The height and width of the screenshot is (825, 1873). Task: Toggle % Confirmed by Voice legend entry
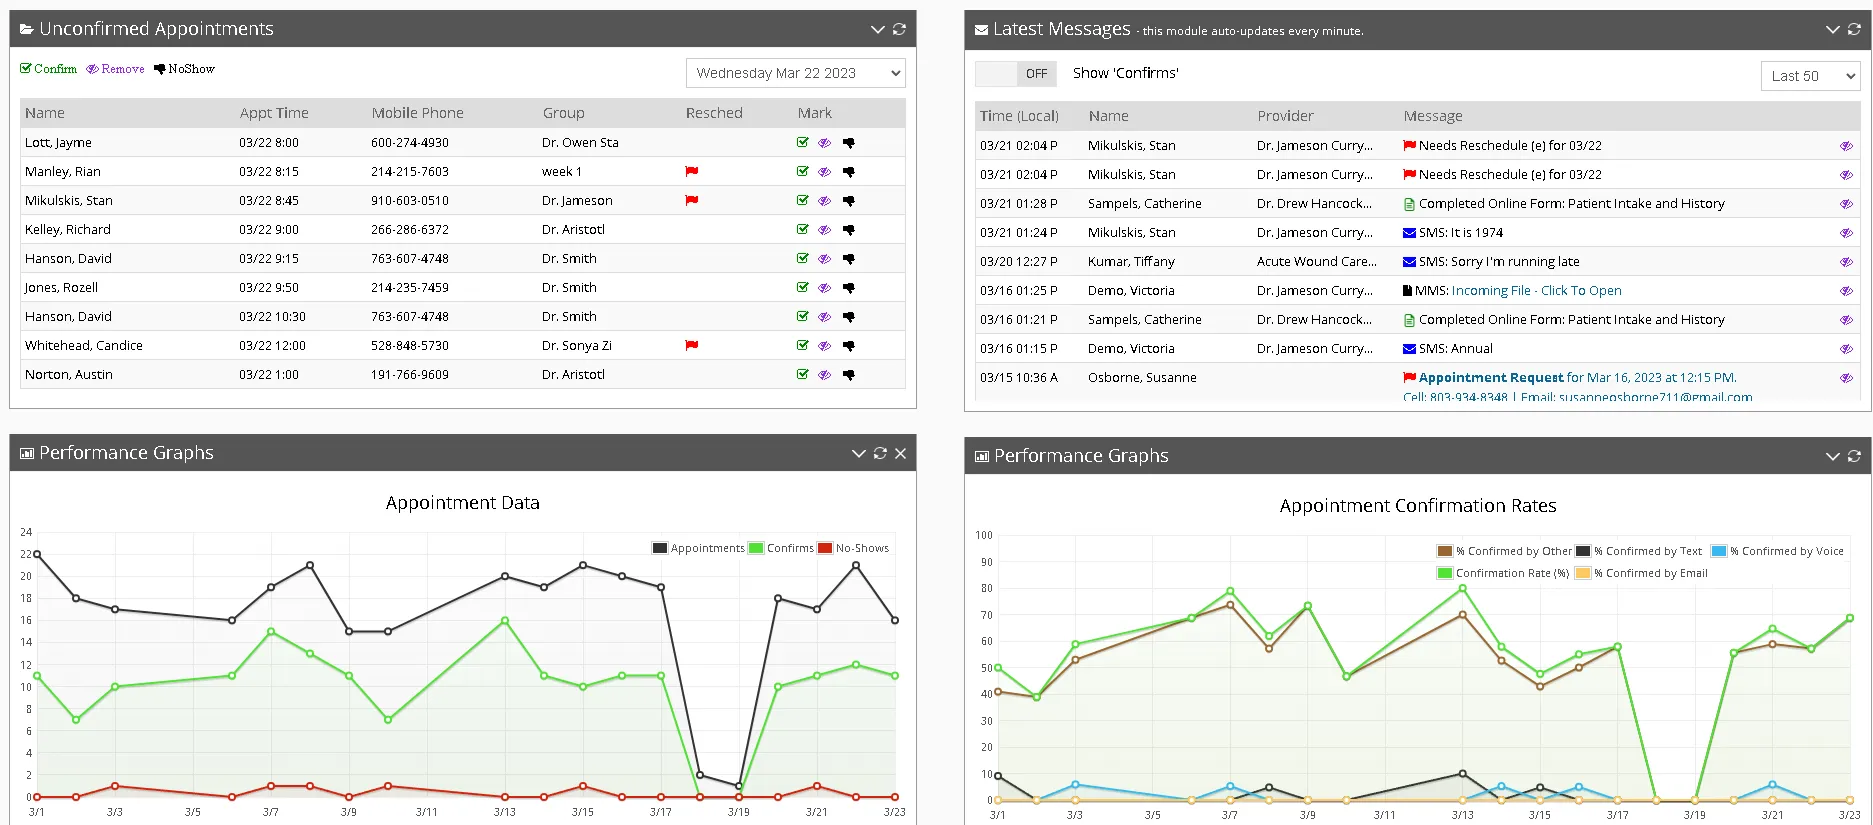point(1777,551)
